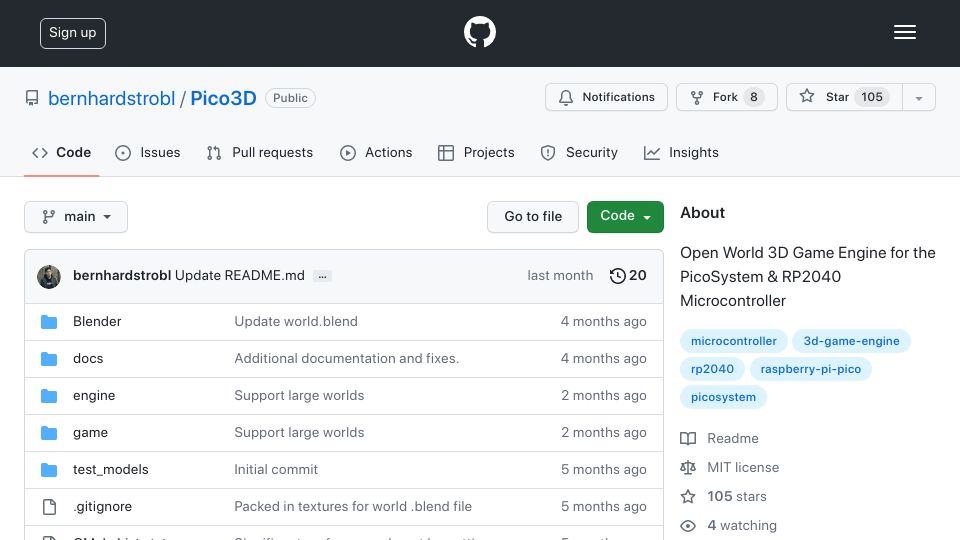Open the Update README.md commit message
The width and height of the screenshot is (960, 540).
coord(239,276)
